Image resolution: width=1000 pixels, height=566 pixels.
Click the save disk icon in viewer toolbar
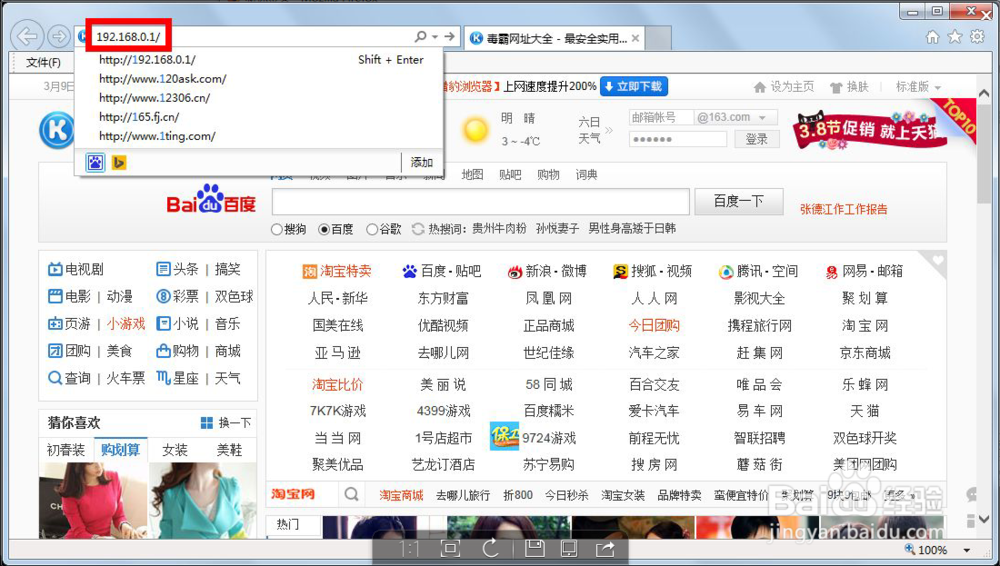click(x=534, y=549)
